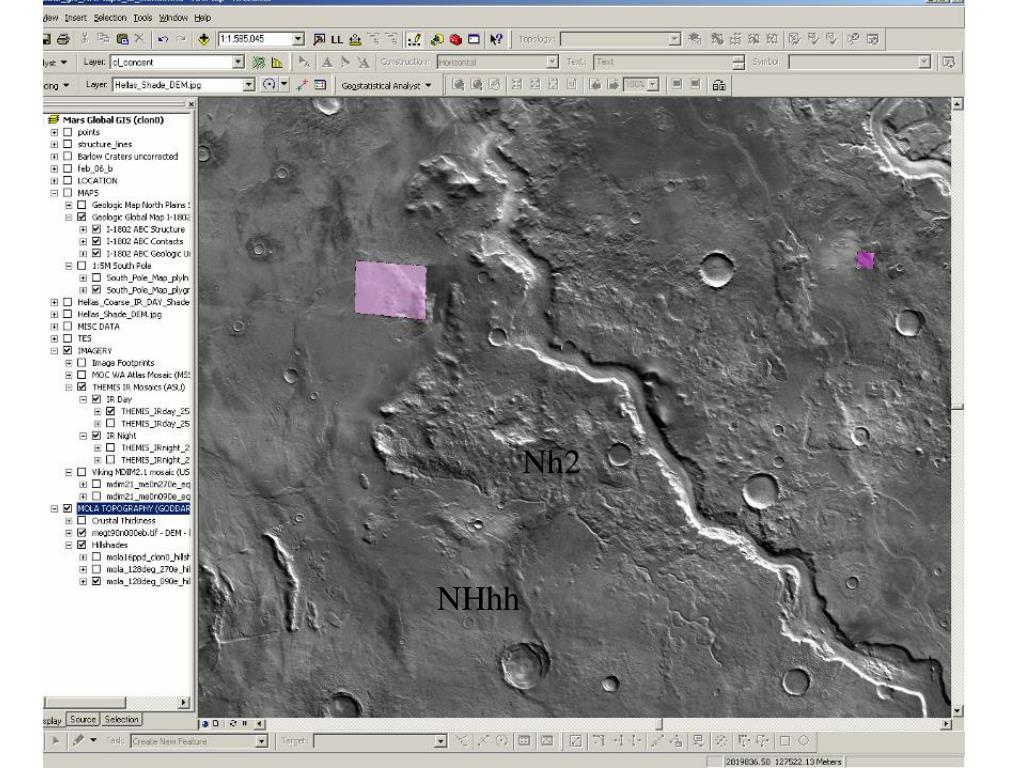Switch to the Source tab
Image resolution: width=1024 pixels, height=768 pixels.
[x=83, y=719]
